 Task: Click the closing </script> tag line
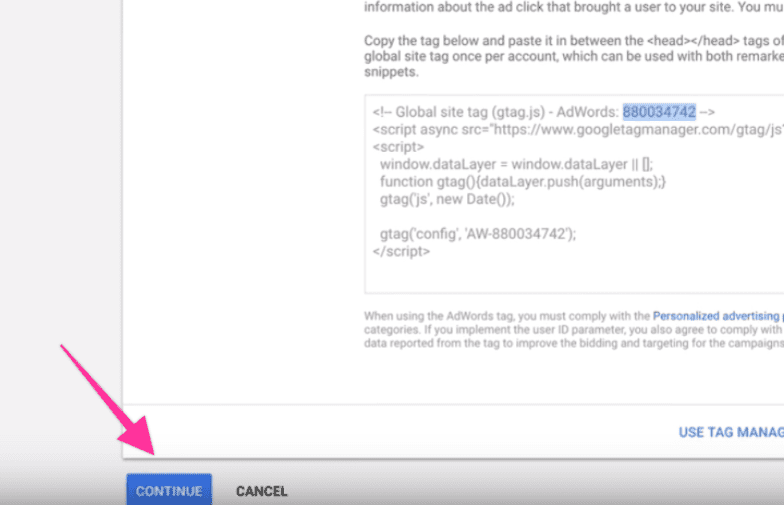[x=401, y=252]
